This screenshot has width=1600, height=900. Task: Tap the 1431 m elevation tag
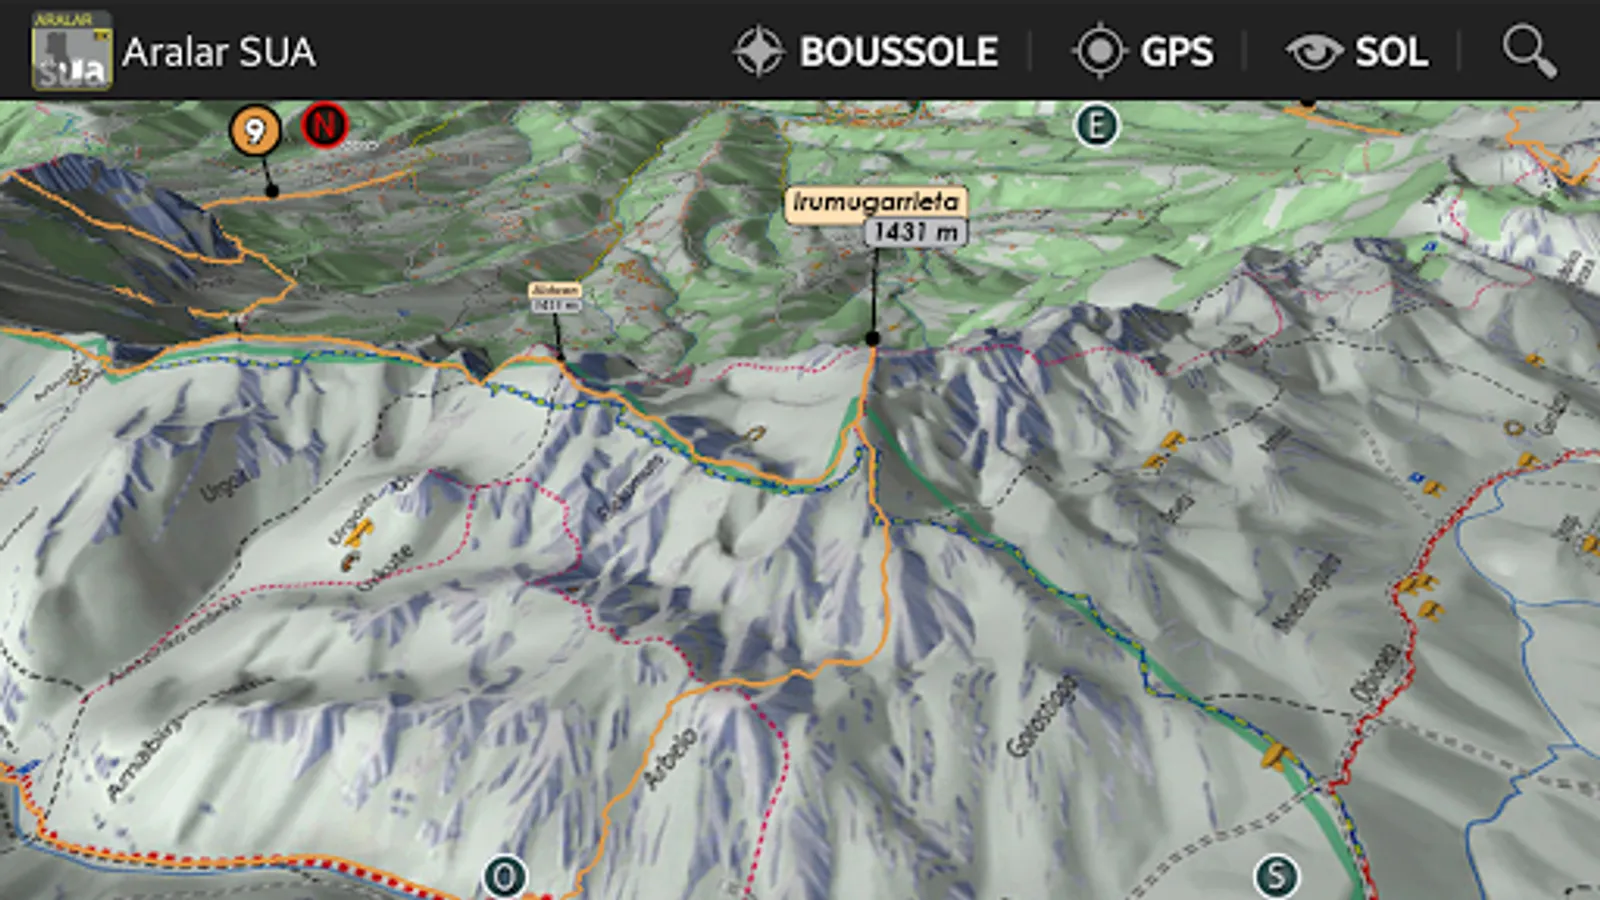pos(916,232)
